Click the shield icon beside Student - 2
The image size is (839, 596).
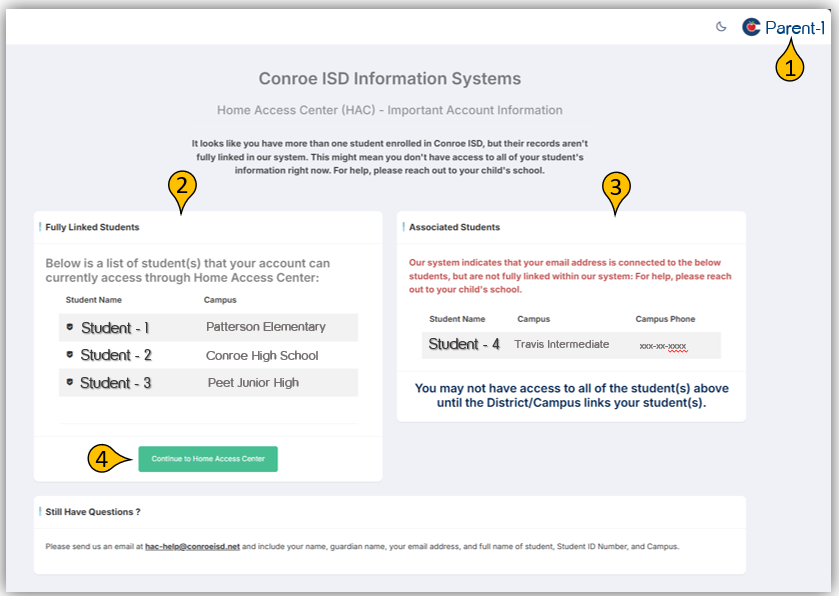pos(69,355)
